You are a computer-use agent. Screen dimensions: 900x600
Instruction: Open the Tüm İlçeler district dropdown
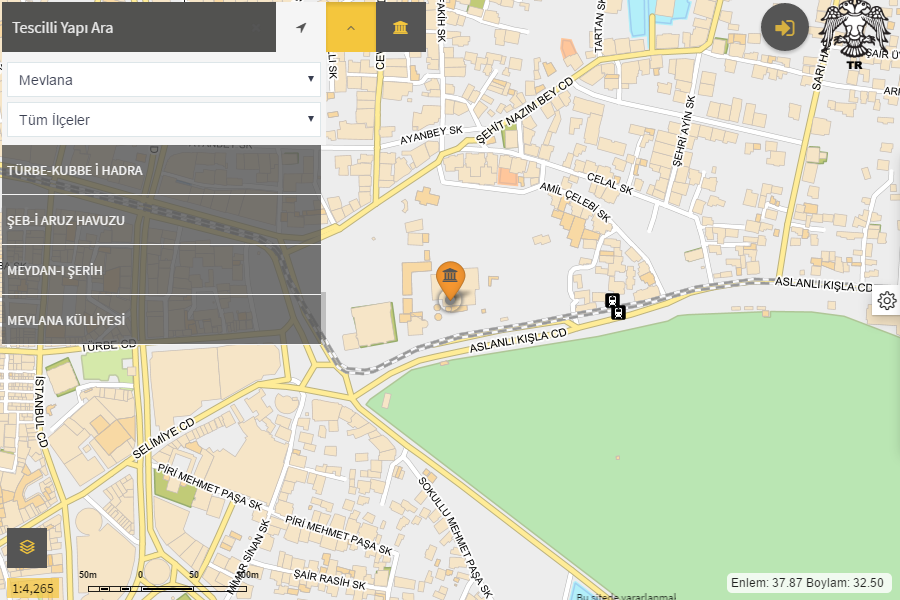(x=164, y=120)
